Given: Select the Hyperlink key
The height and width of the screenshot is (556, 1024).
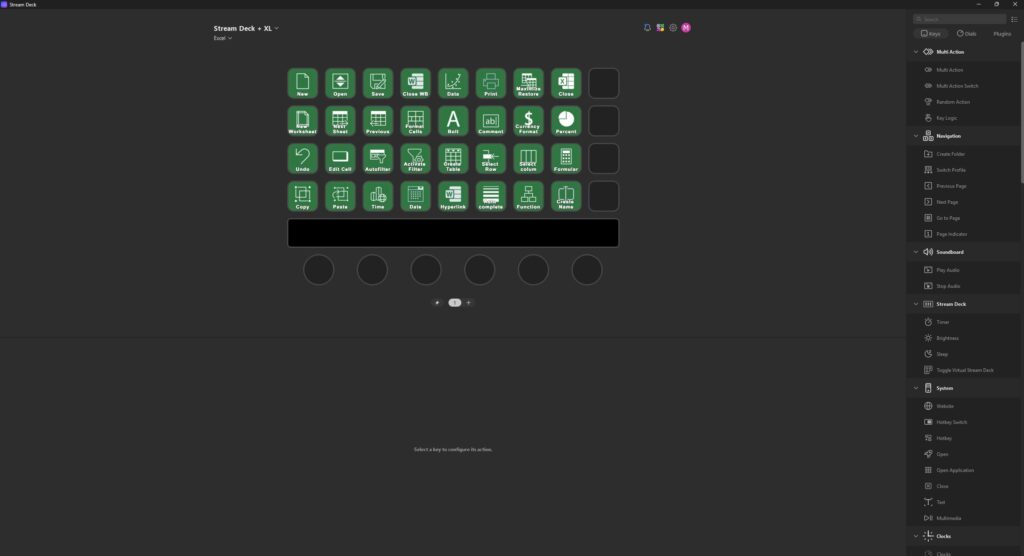Looking at the screenshot, I should 453,196.
